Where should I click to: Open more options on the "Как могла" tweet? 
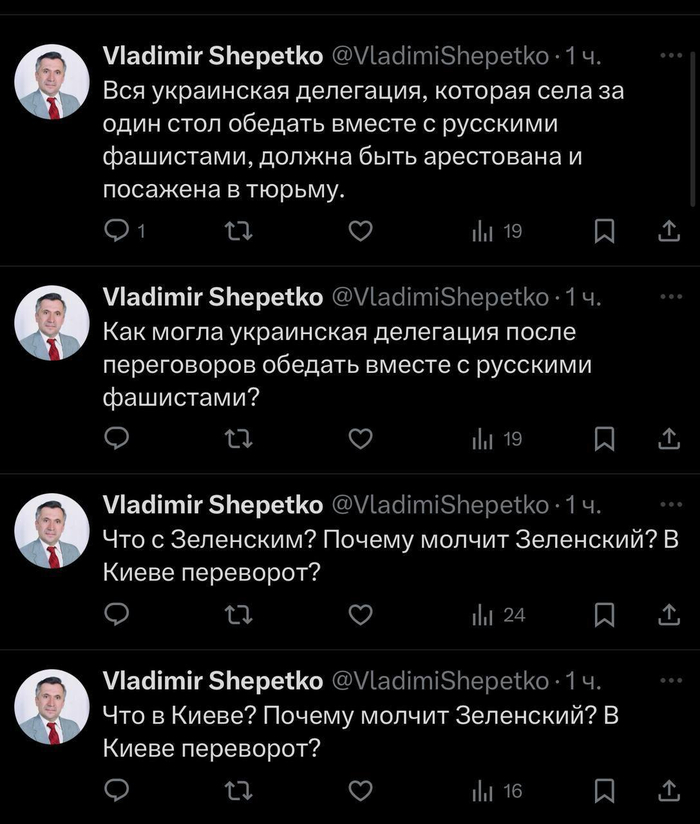click(667, 296)
